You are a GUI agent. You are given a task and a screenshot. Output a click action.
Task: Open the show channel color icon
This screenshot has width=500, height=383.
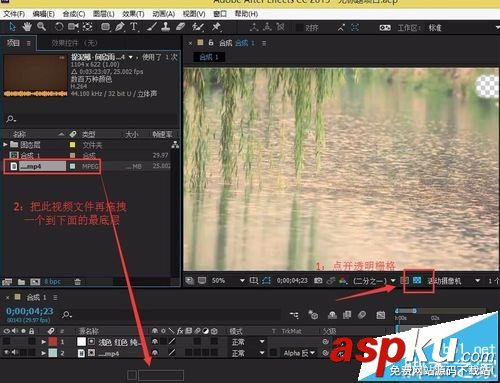(343, 281)
